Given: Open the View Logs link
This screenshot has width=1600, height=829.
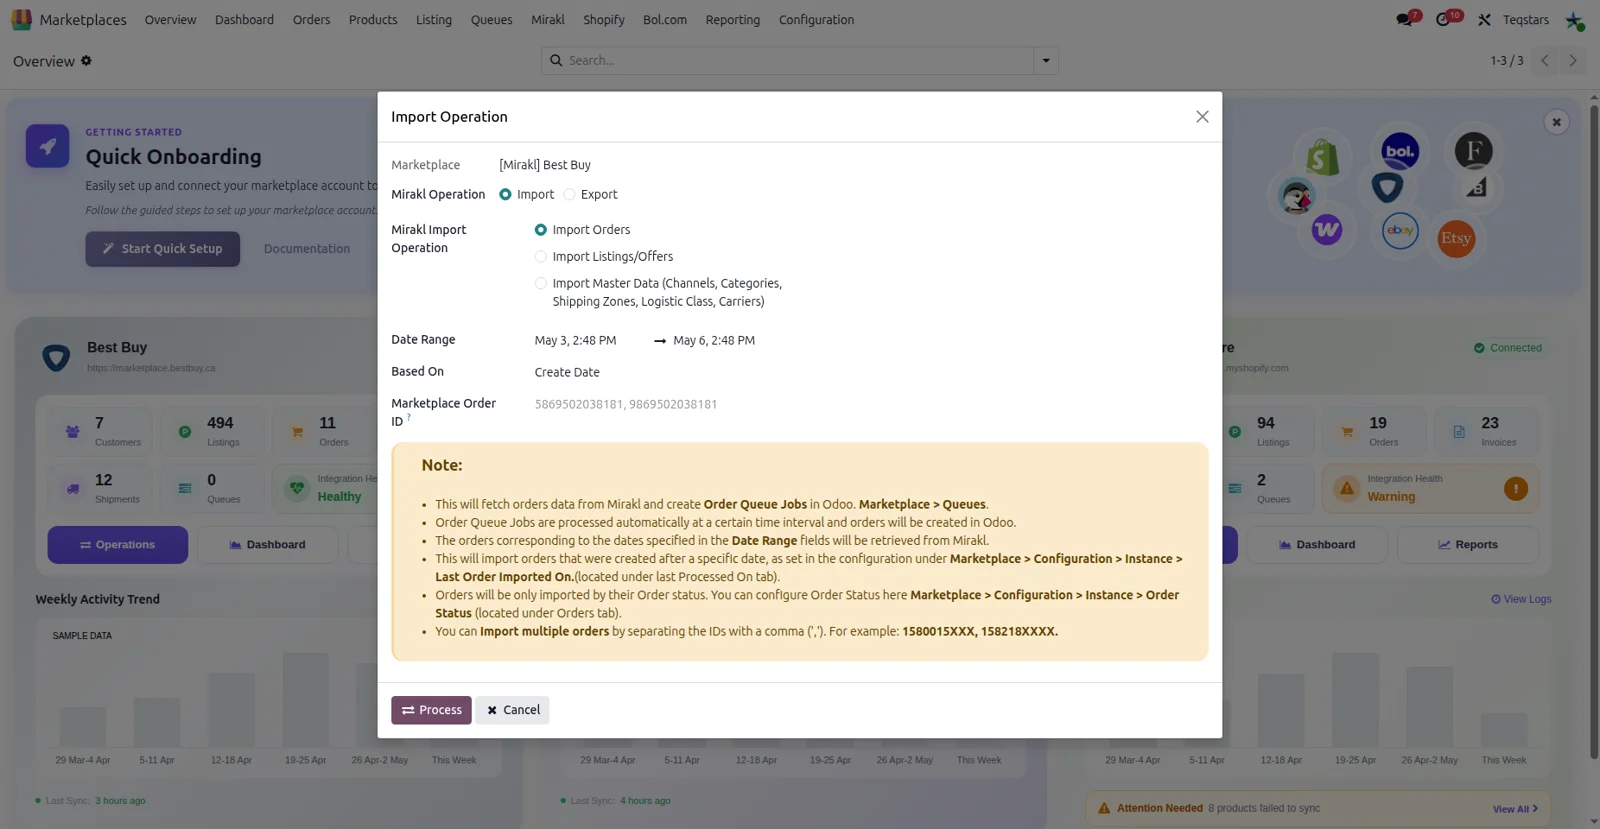Looking at the screenshot, I should point(1521,599).
